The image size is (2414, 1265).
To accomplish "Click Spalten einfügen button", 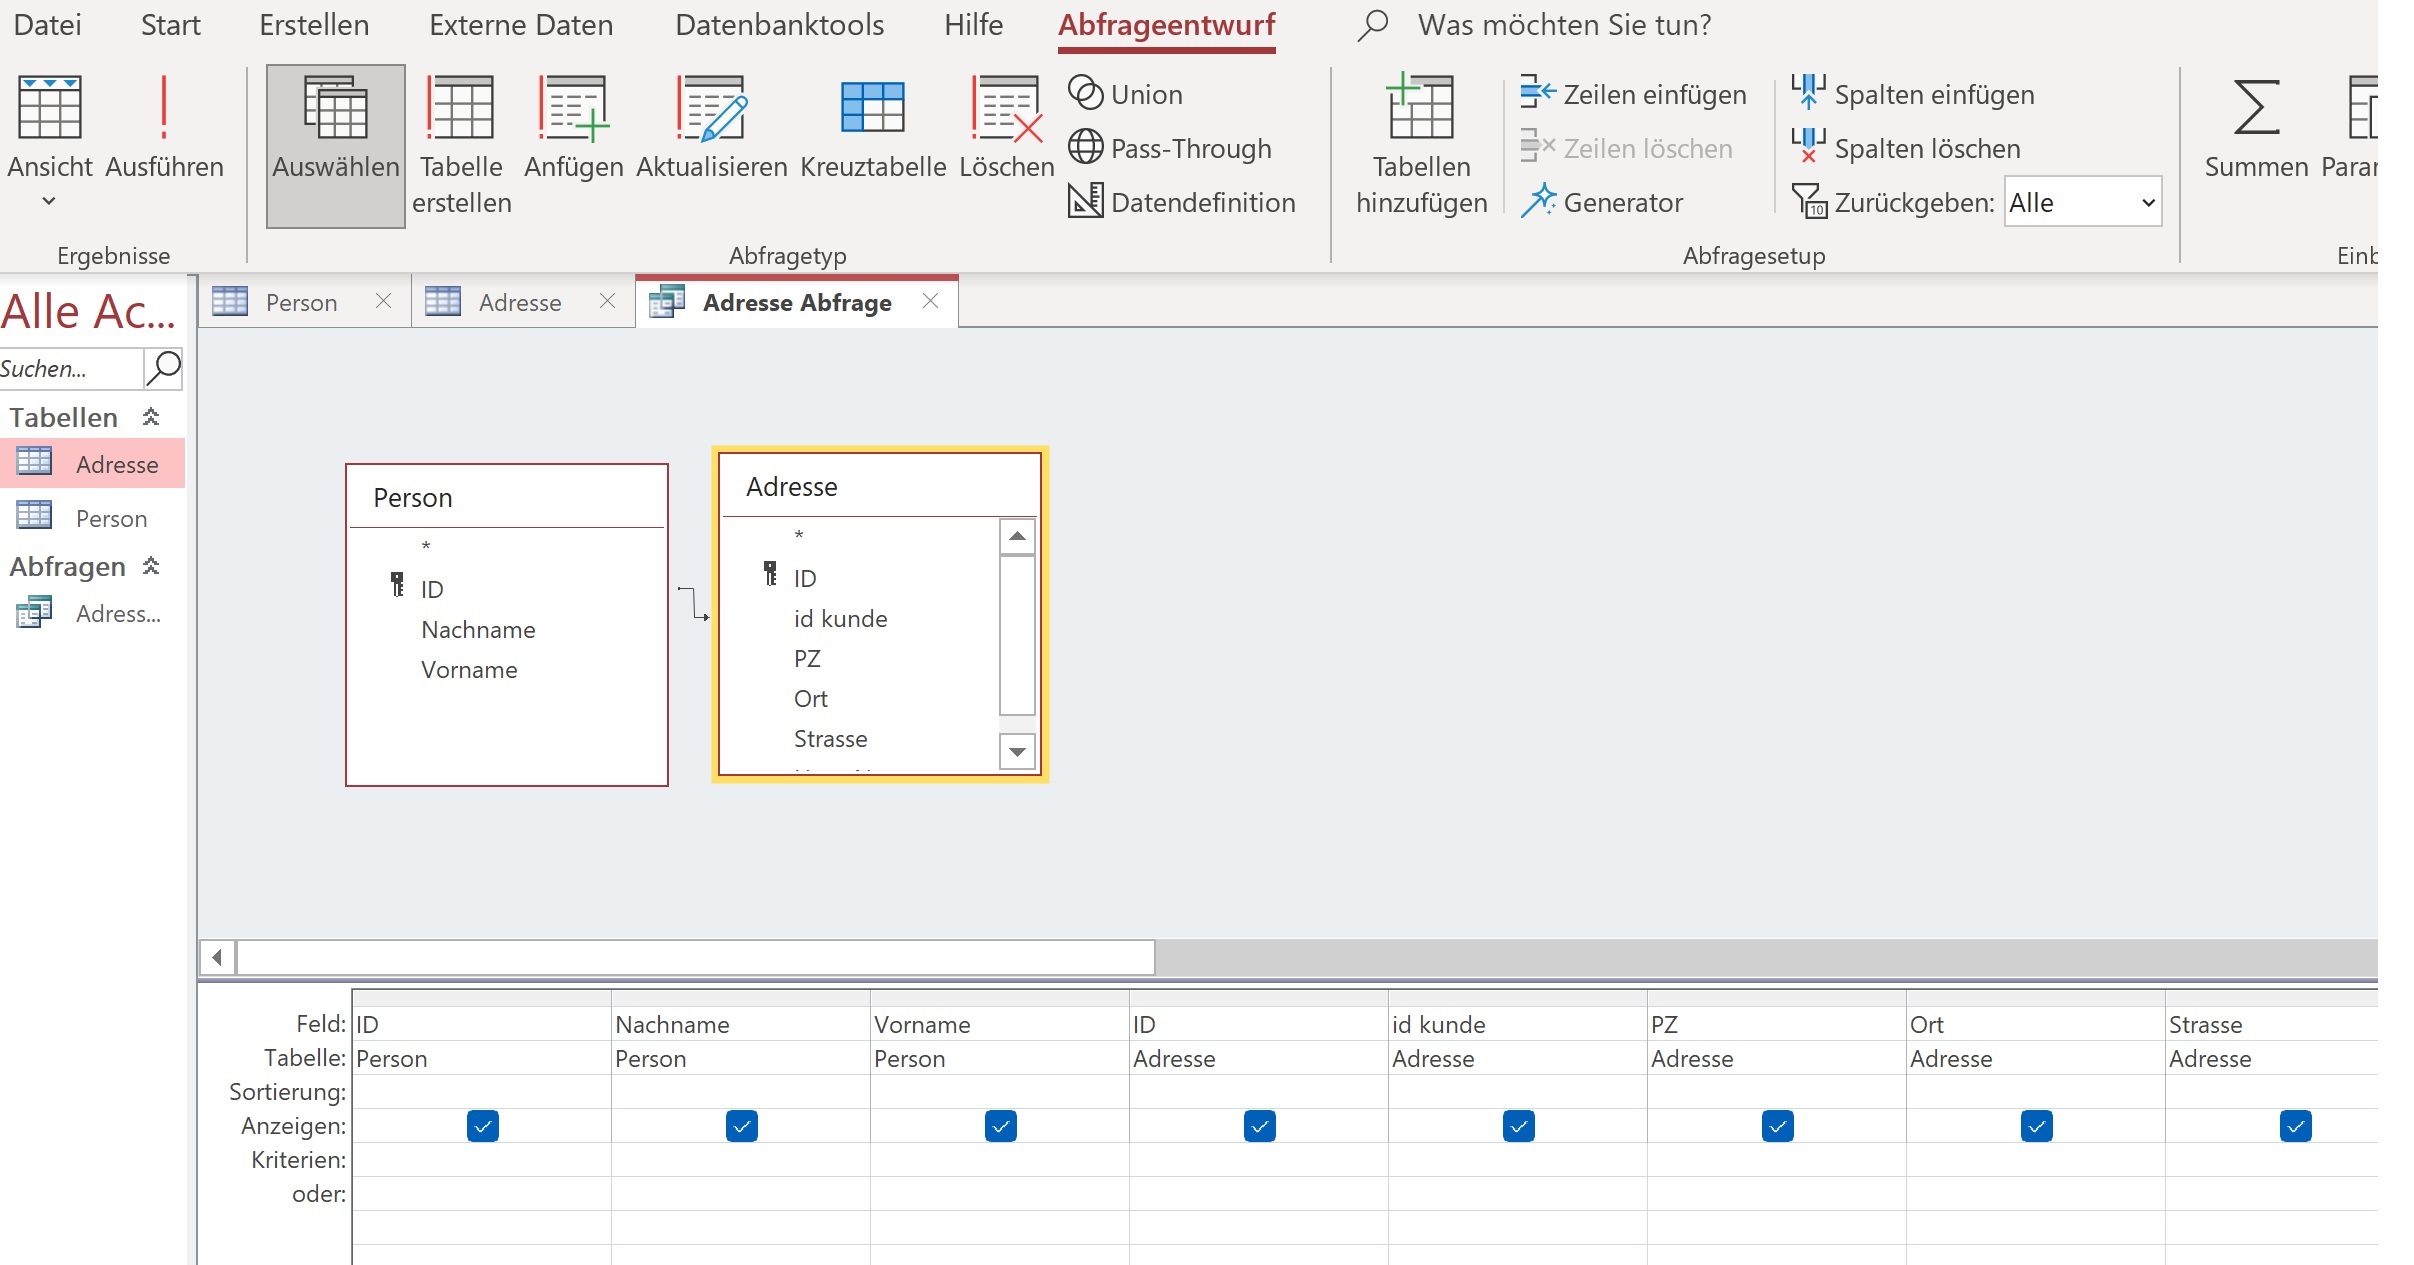I will tap(1913, 94).
